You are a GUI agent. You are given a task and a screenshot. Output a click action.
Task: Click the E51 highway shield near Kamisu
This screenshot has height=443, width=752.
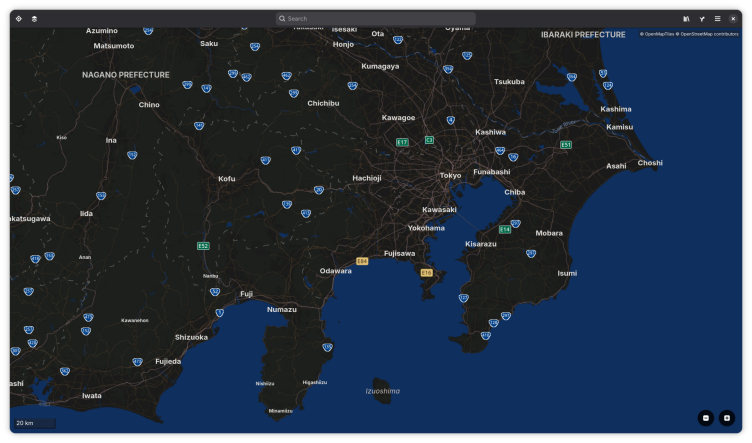(566, 145)
